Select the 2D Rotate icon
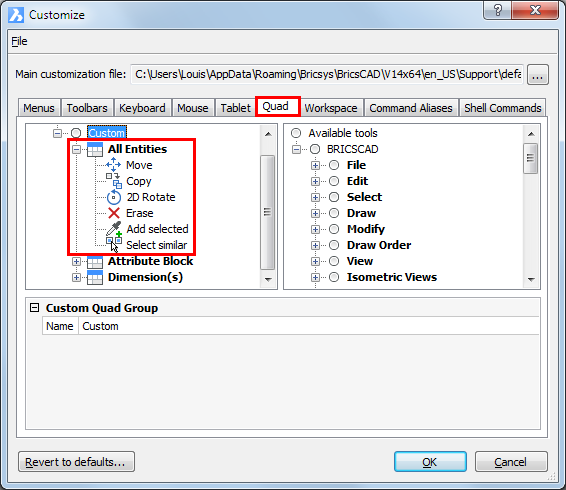The image size is (566, 490). click(x=114, y=197)
